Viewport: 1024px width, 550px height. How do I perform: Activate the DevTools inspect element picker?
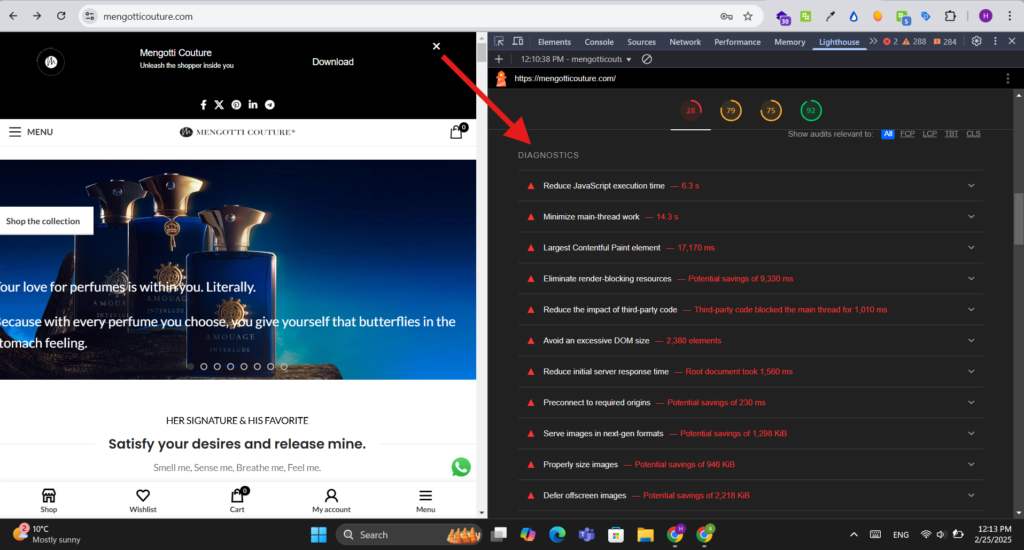pos(499,41)
